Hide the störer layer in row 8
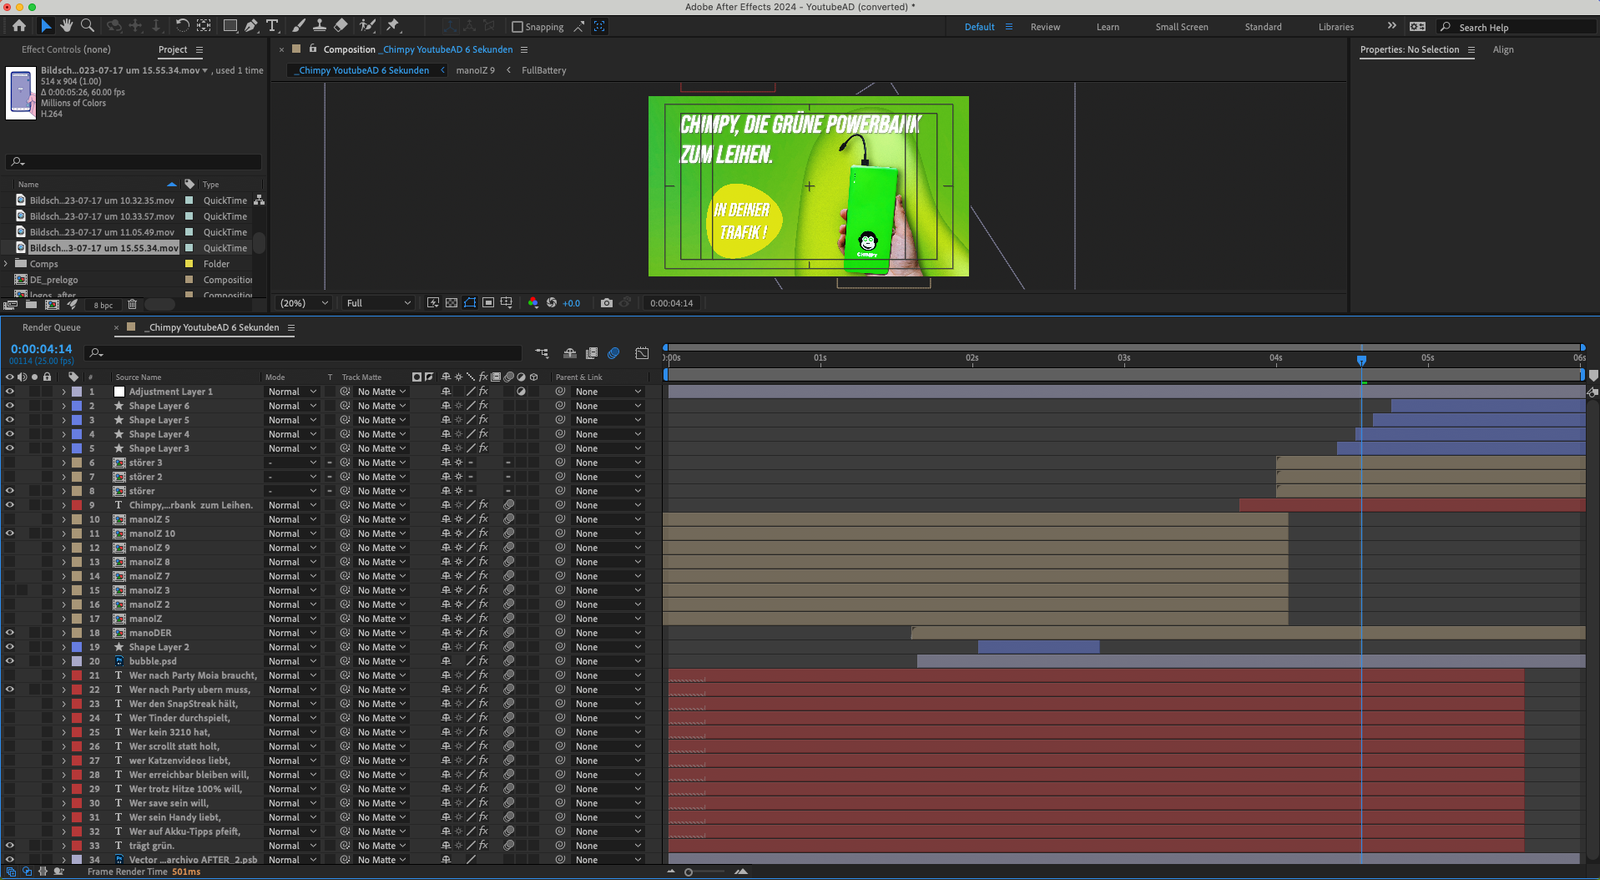This screenshot has width=1600, height=880. pos(10,491)
